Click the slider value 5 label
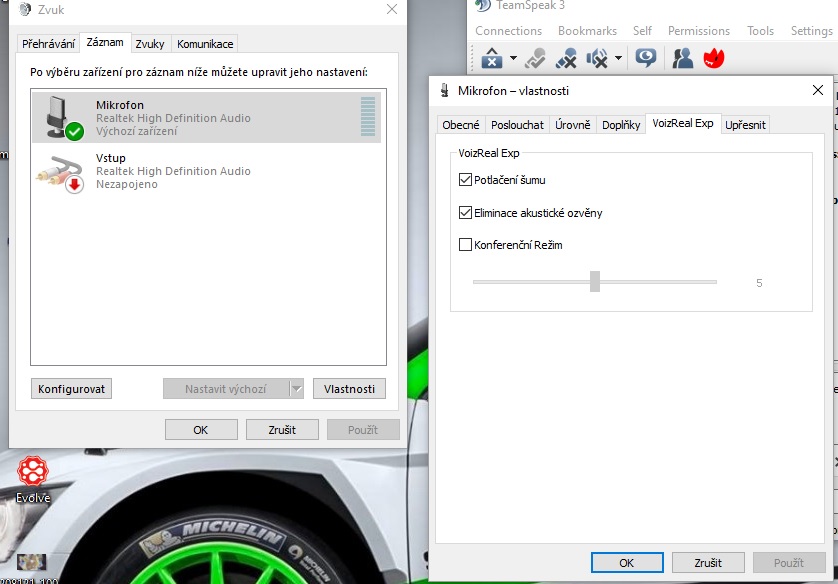The height and width of the screenshot is (584, 838). [759, 283]
